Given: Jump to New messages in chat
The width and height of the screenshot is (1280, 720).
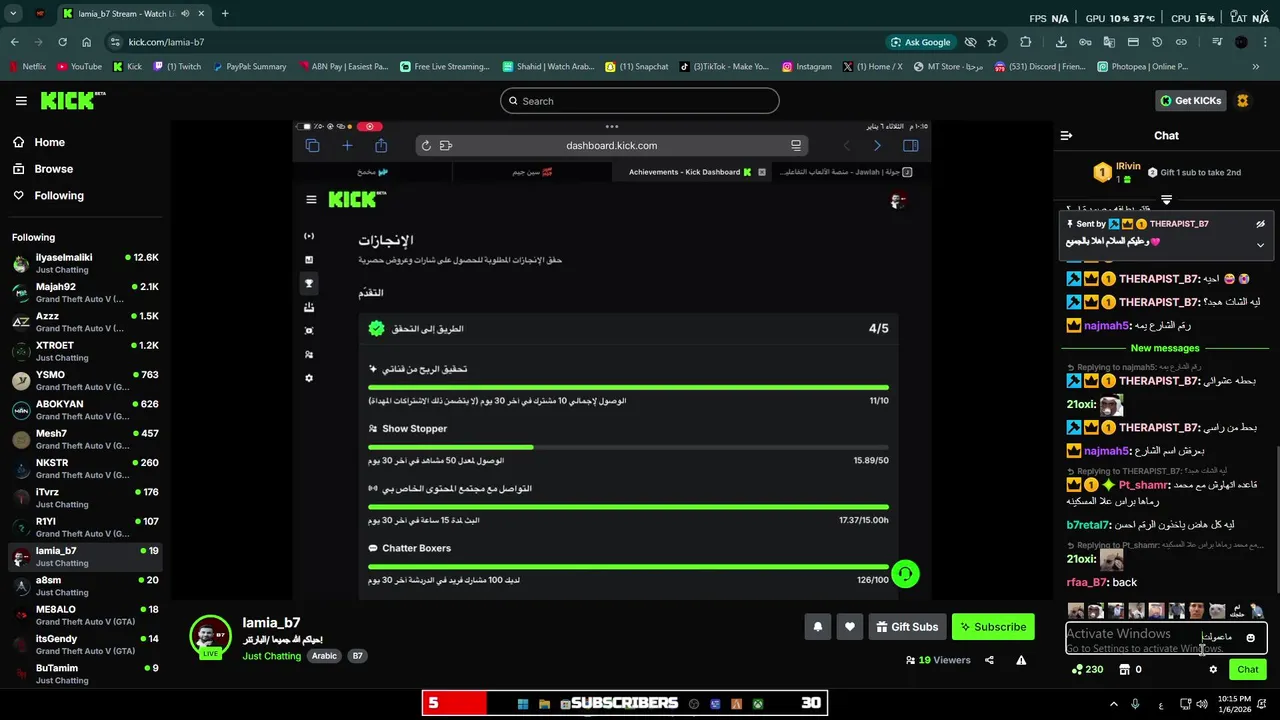Looking at the screenshot, I should tap(1164, 348).
